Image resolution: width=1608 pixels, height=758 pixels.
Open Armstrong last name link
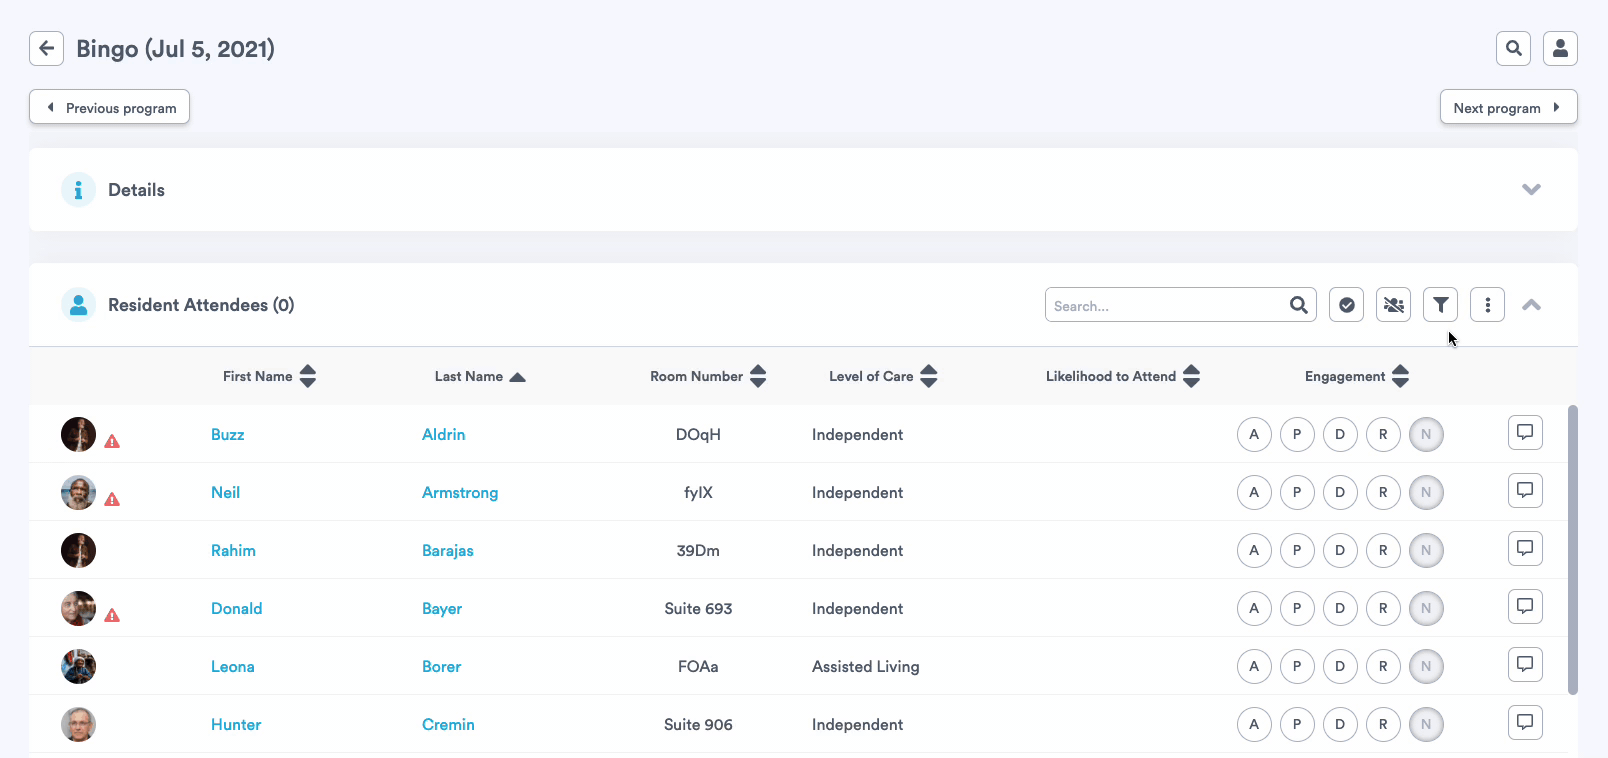[460, 492]
